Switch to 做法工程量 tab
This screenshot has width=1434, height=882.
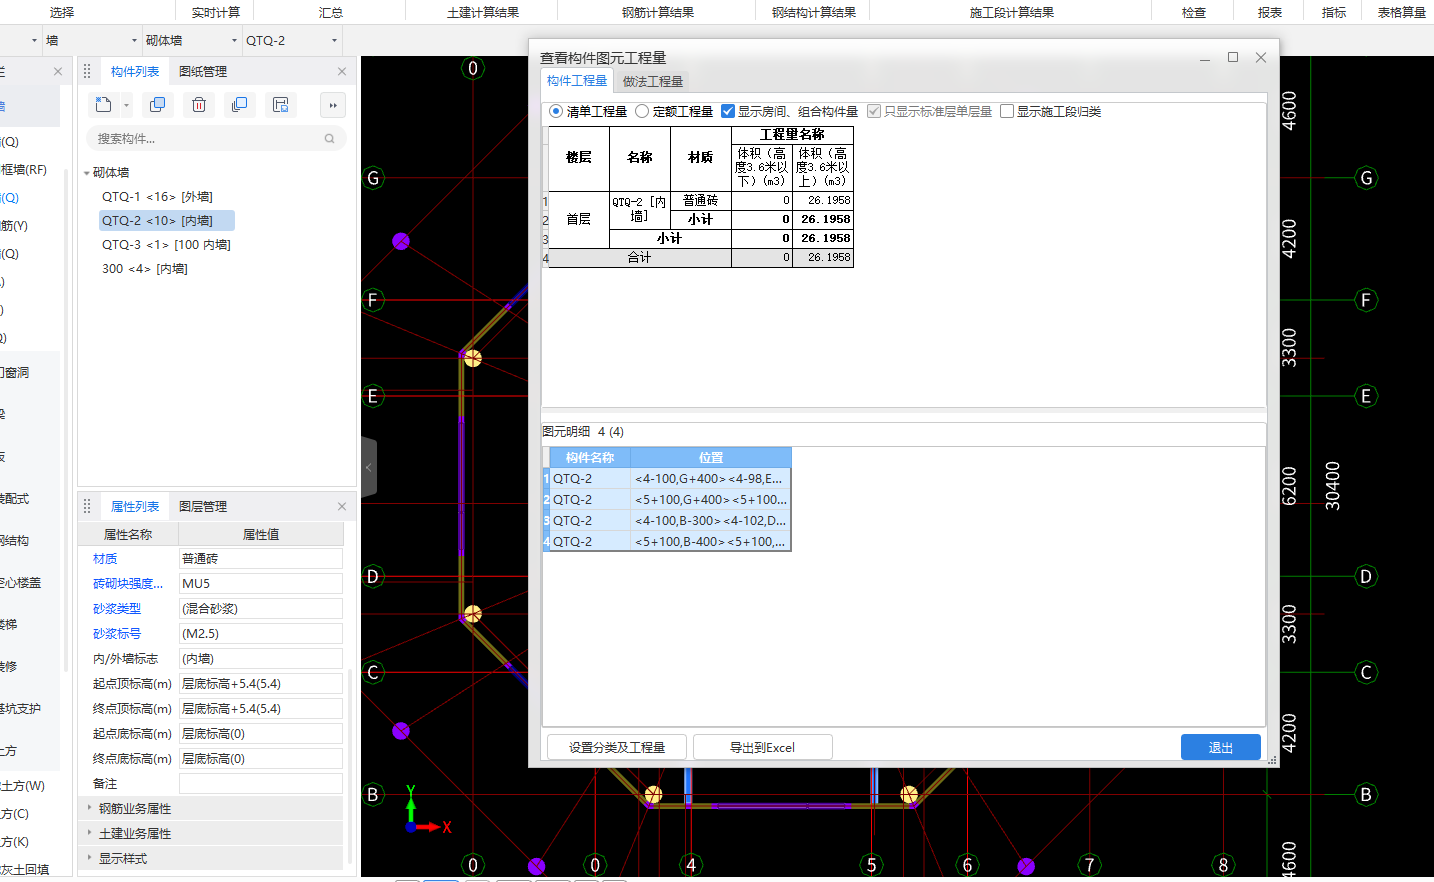point(653,81)
